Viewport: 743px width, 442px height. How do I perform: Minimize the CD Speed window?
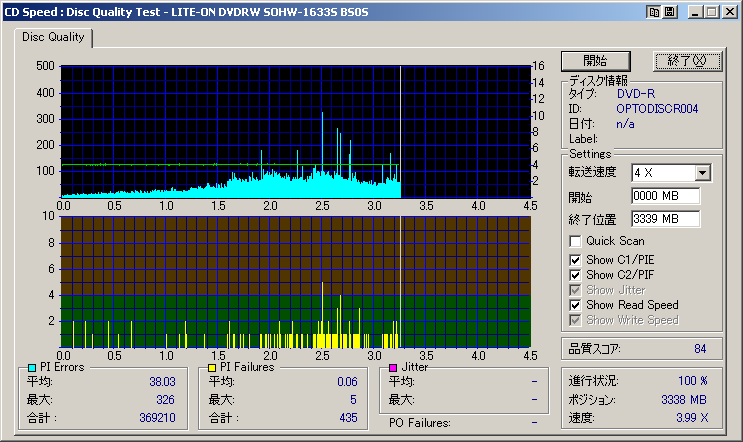[695, 12]
